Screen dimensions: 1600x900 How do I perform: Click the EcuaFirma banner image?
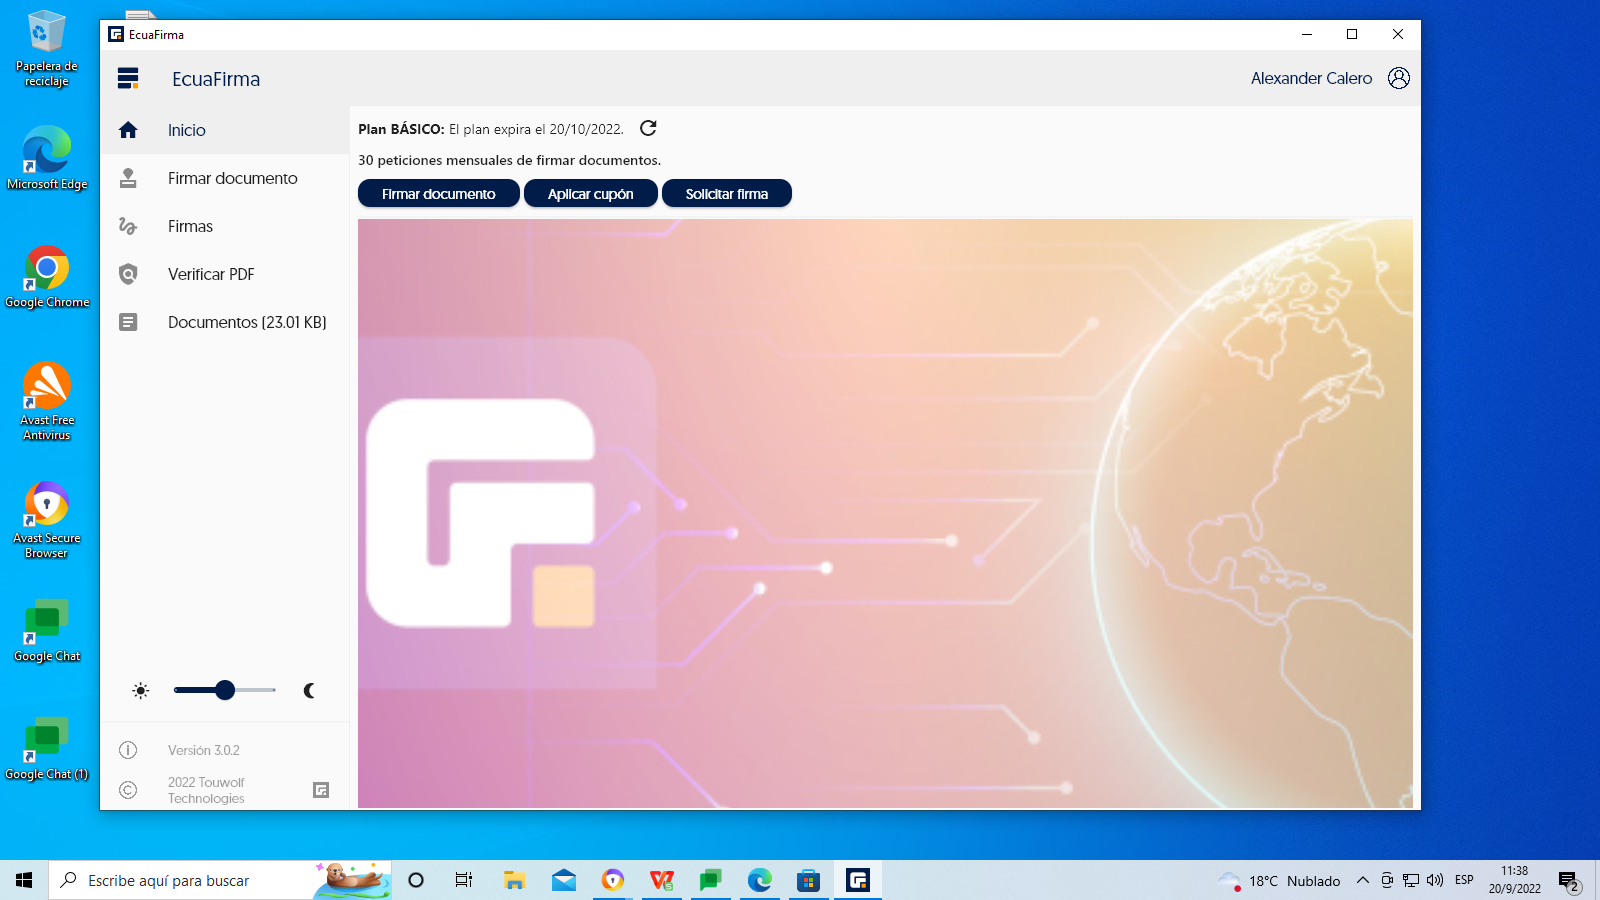coord(885,513)
